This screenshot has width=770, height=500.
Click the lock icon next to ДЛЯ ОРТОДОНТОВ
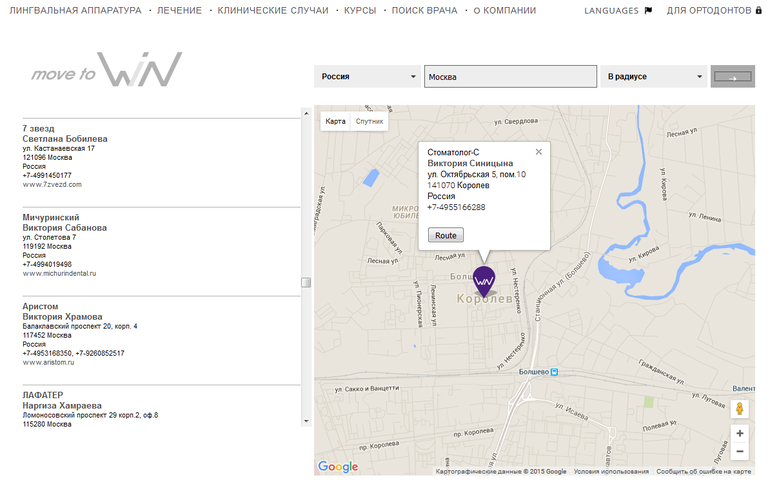[758, 10]
